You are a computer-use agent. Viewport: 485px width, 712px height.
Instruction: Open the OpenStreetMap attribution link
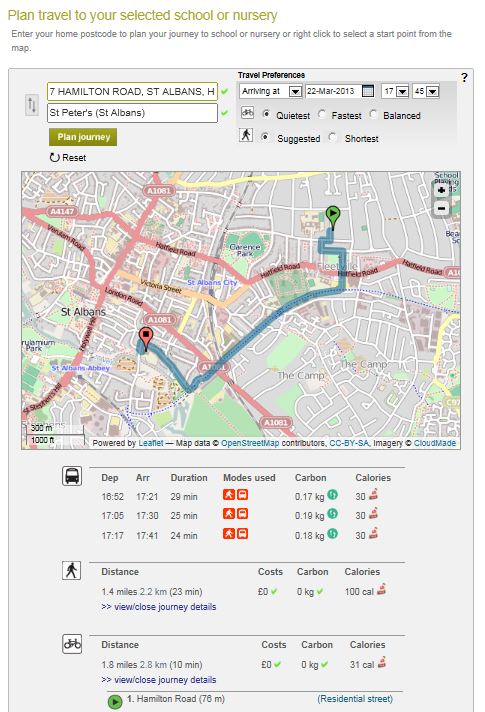[x=250, y=443]
